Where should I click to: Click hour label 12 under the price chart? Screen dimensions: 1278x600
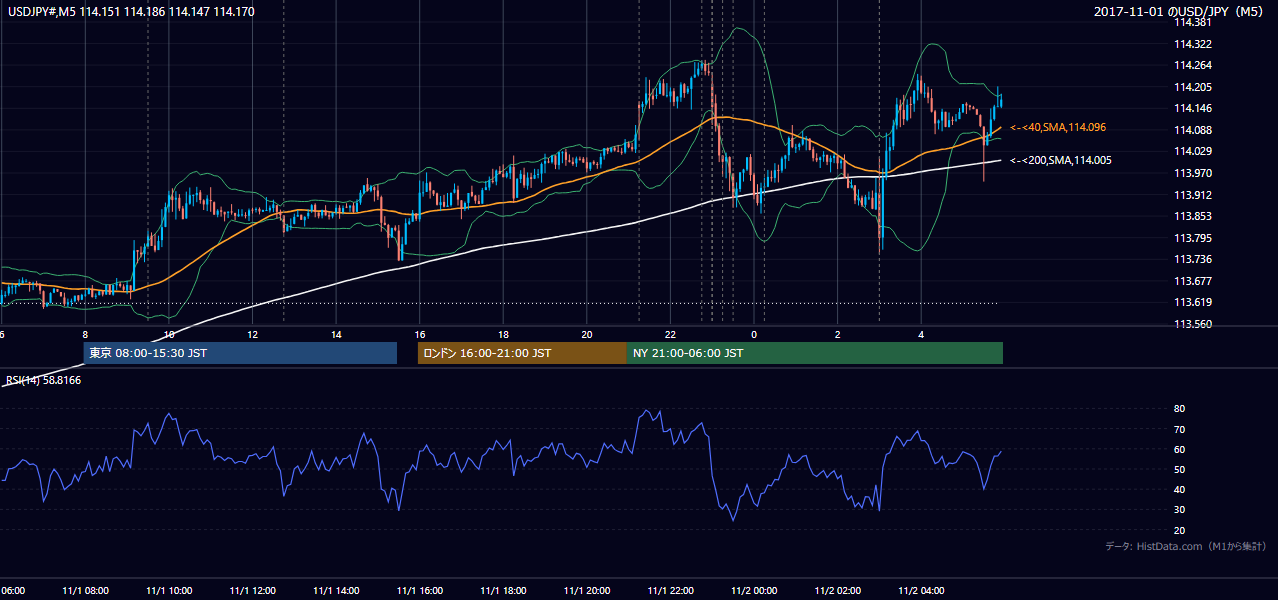[x=253, y=335]
